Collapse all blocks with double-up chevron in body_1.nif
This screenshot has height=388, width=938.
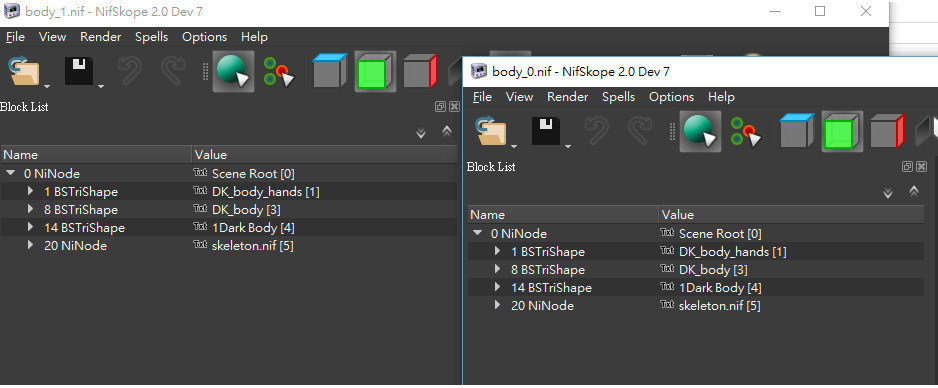(447, 132)
